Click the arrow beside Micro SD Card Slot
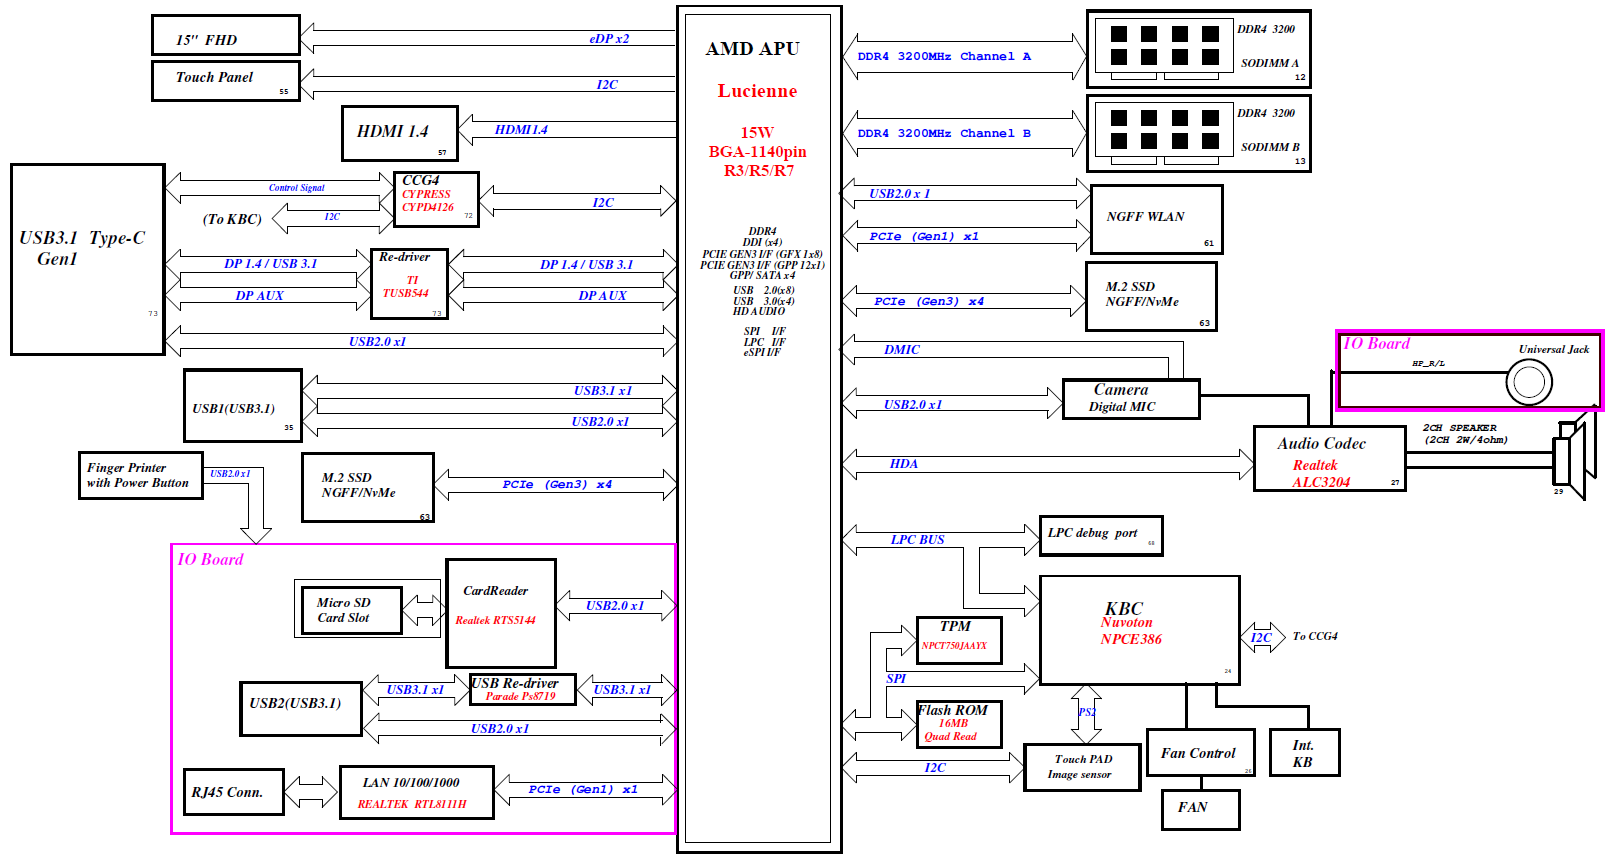Screen dimensions: 1613x864 [423, 608]
